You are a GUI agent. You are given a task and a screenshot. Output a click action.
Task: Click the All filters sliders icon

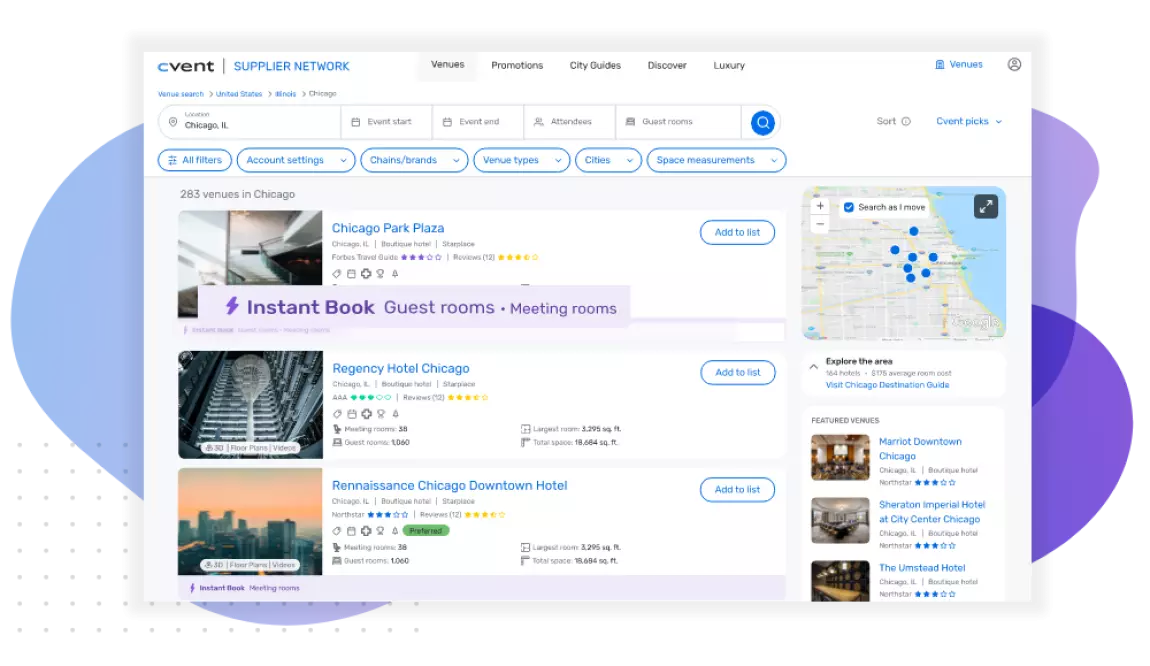(172, 160)
